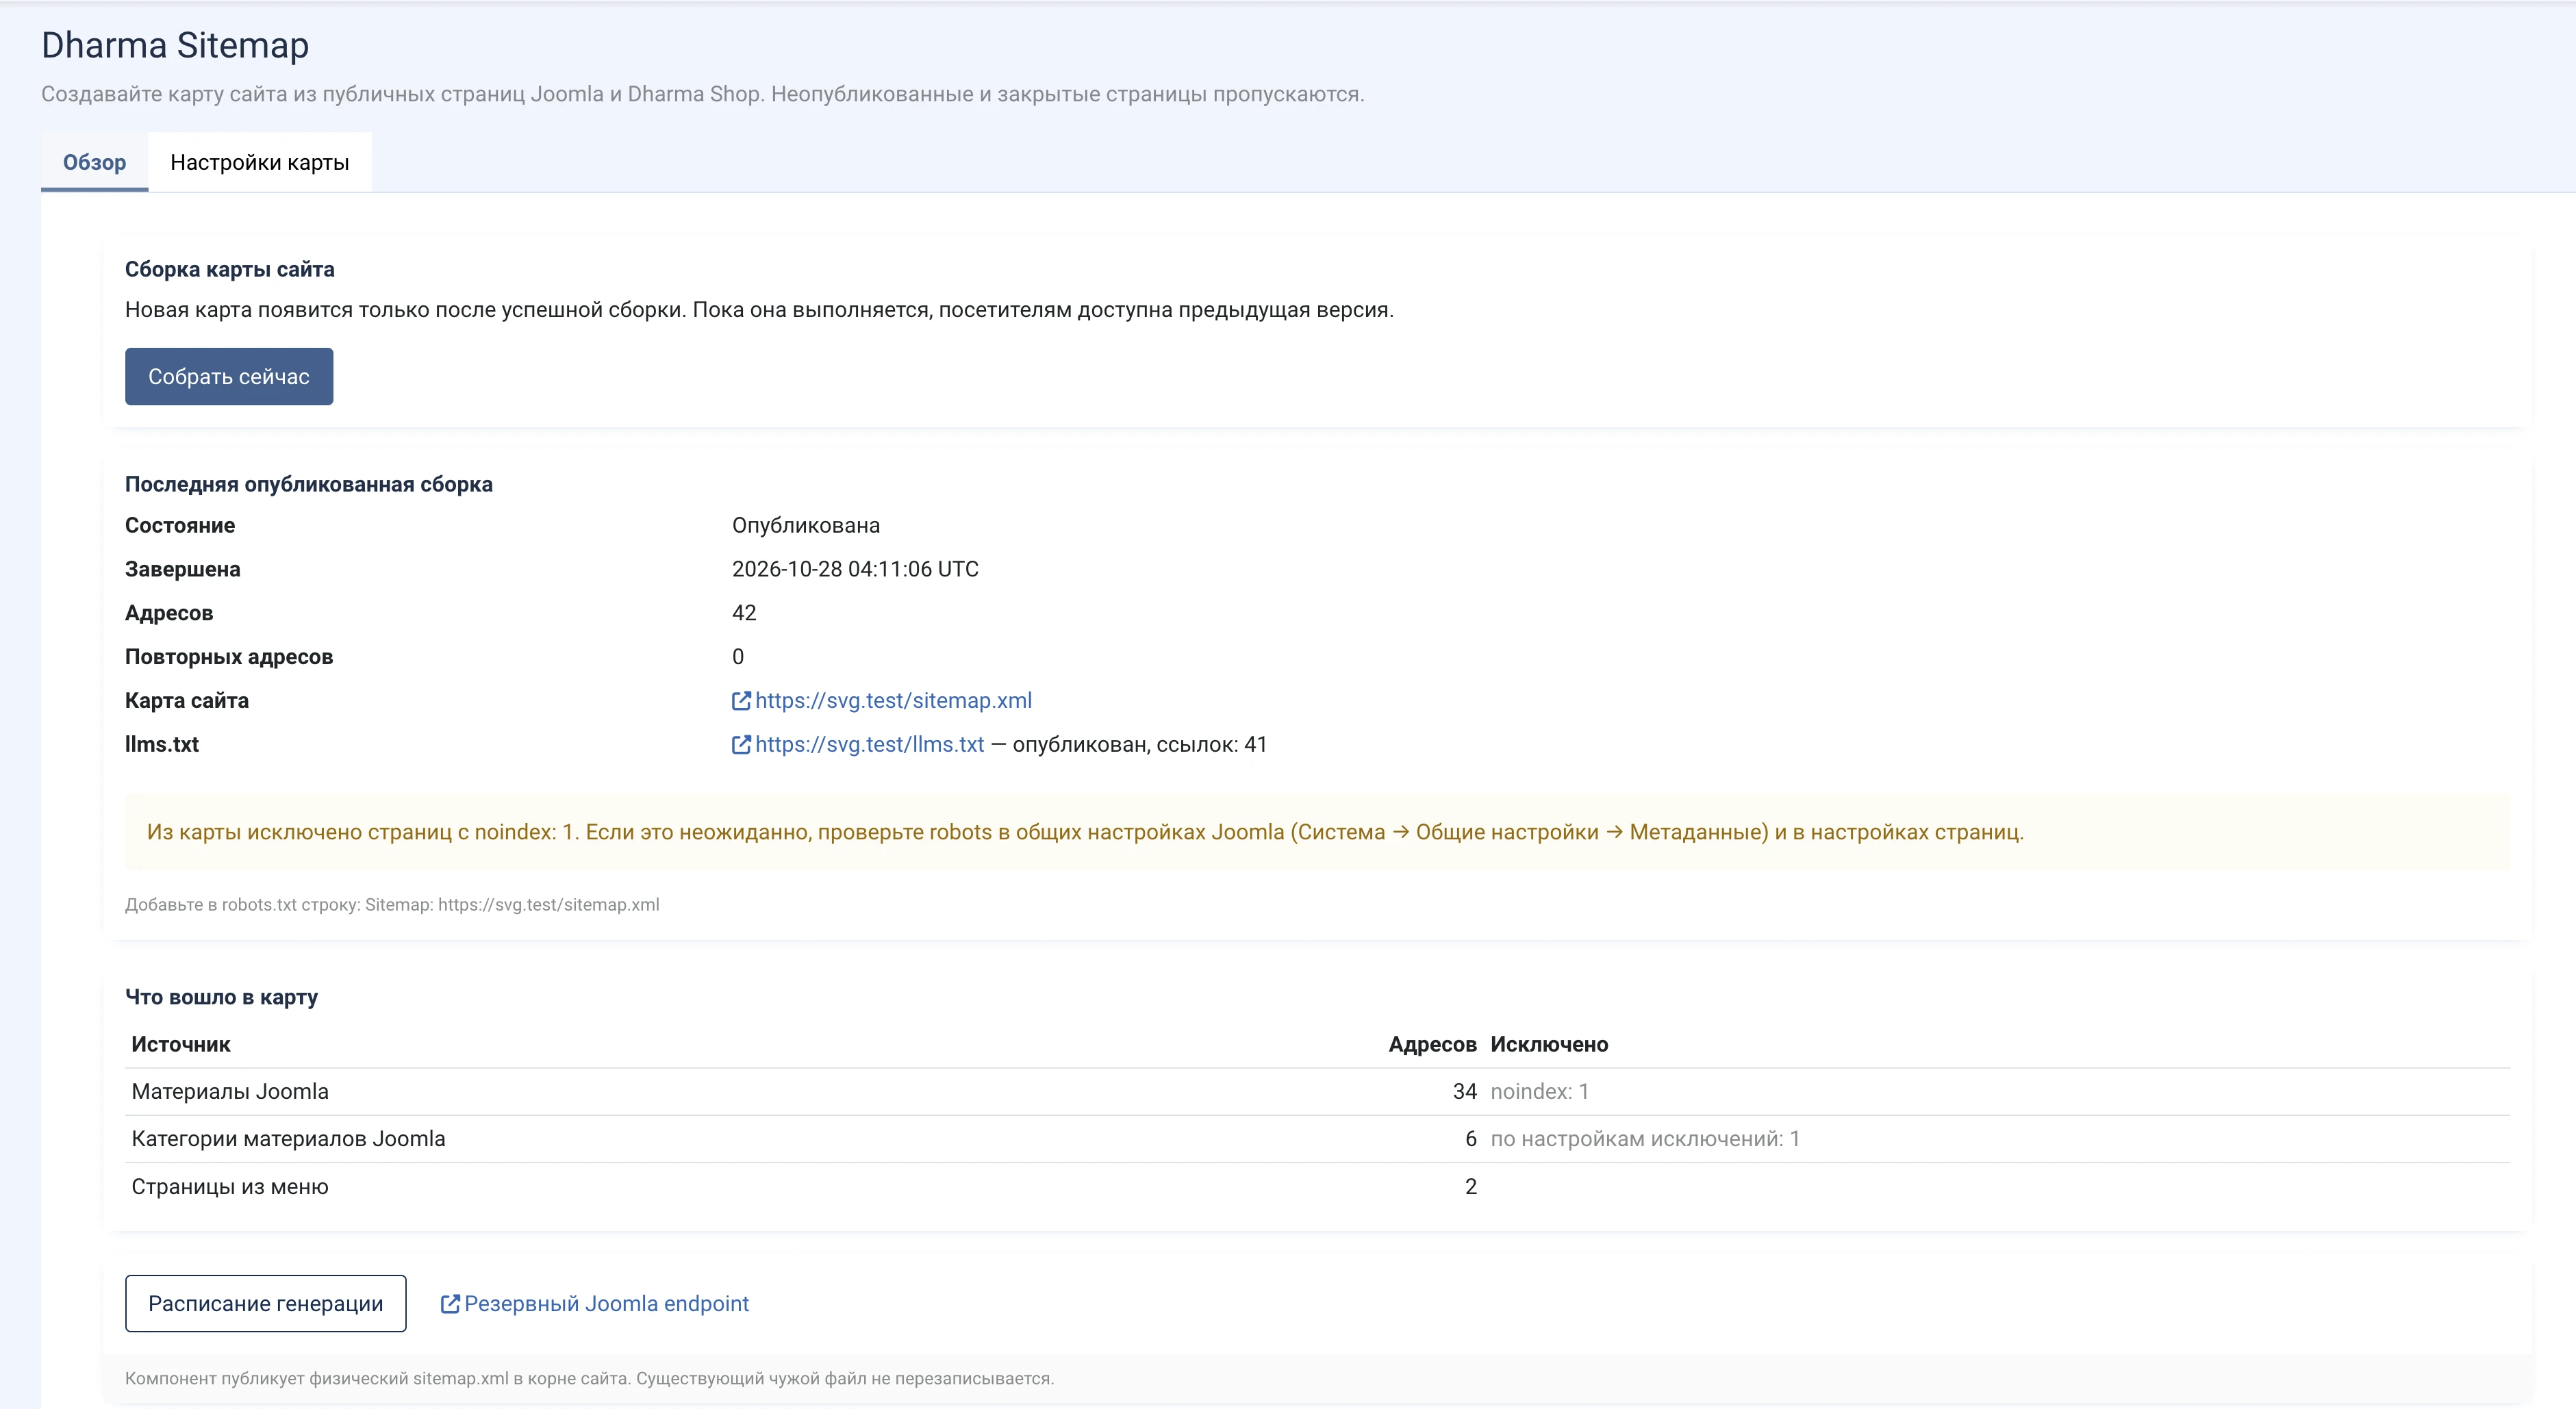Click the Сборка карты сайта heading

(x=229, y=269)
